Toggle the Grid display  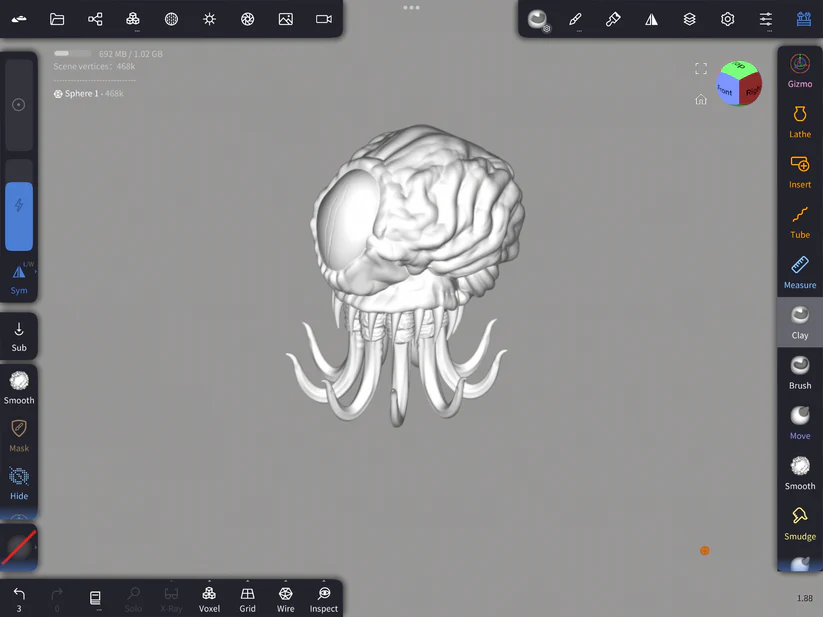point(247,599)
